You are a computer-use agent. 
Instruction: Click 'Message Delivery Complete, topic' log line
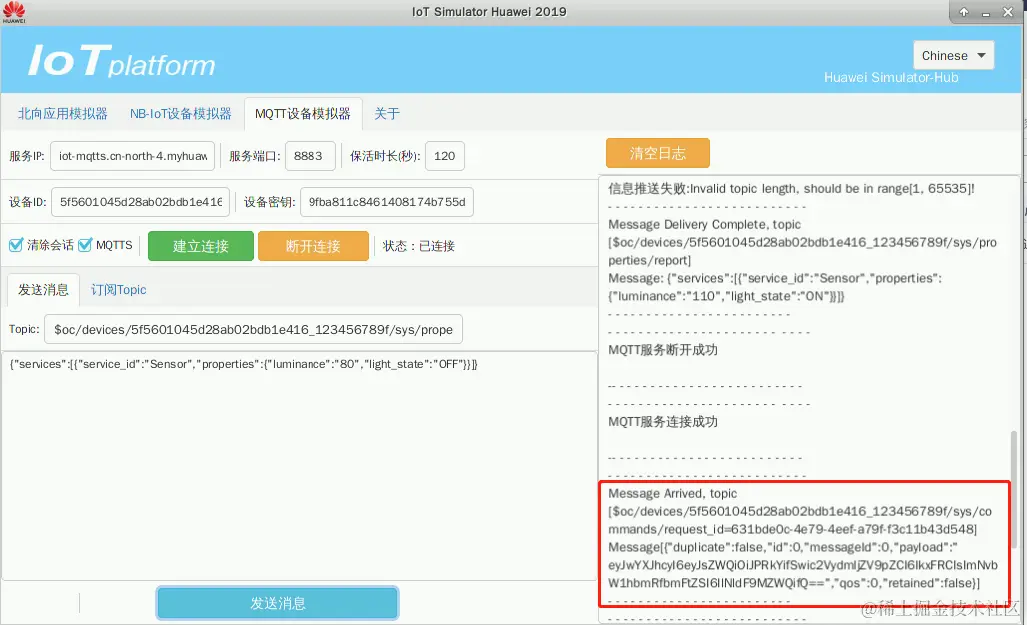click(x=704, y=224)
